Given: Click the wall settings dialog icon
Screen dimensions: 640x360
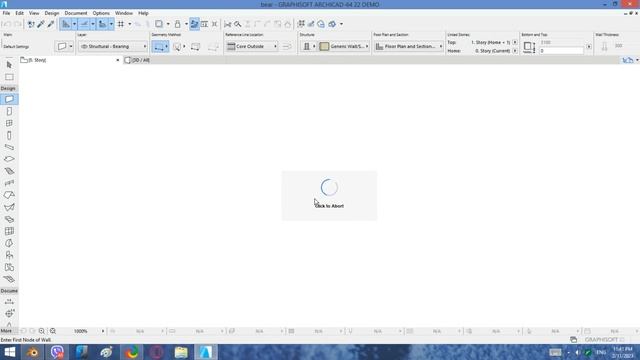Looking at the screenshot, I should [x=62, y=47].
